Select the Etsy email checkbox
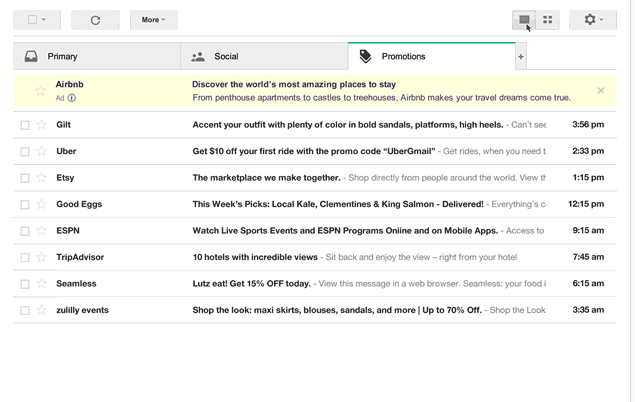 pyautogui.click(x=25, y=178)
